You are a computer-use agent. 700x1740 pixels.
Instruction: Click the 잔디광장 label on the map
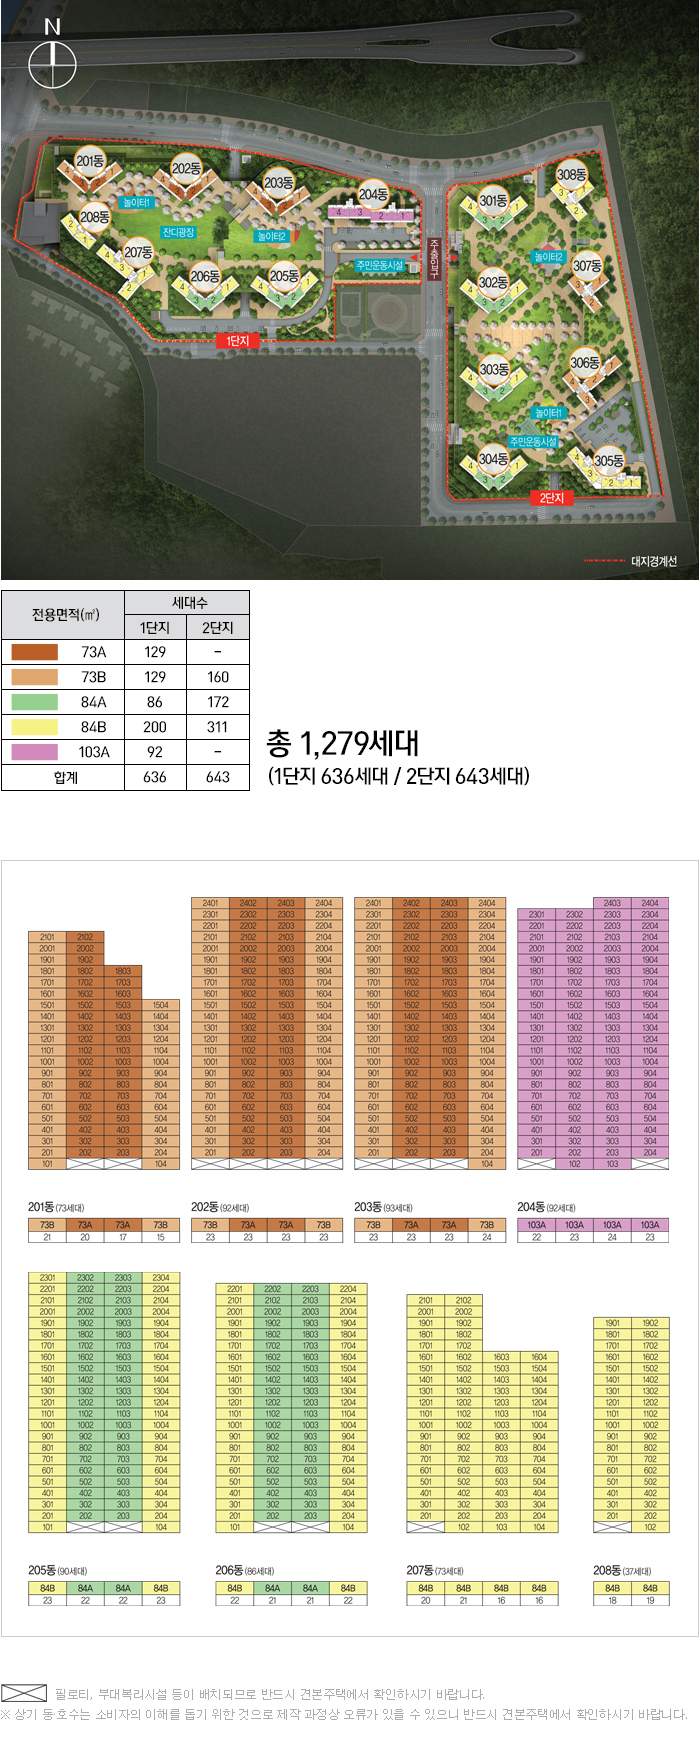(178, 233)
